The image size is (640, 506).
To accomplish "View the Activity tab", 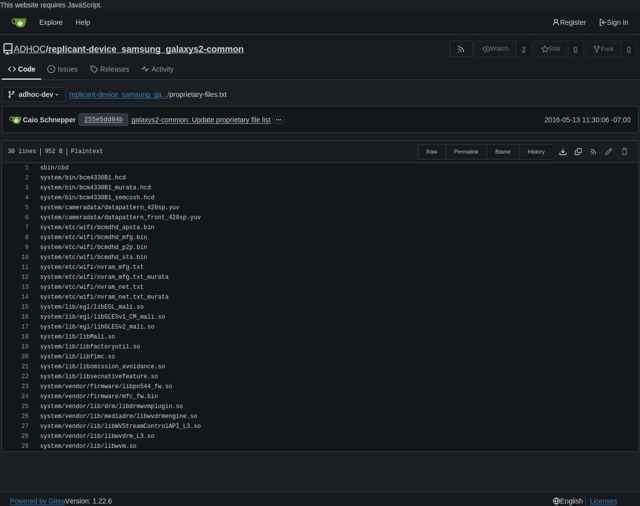I will coord(157,70).
